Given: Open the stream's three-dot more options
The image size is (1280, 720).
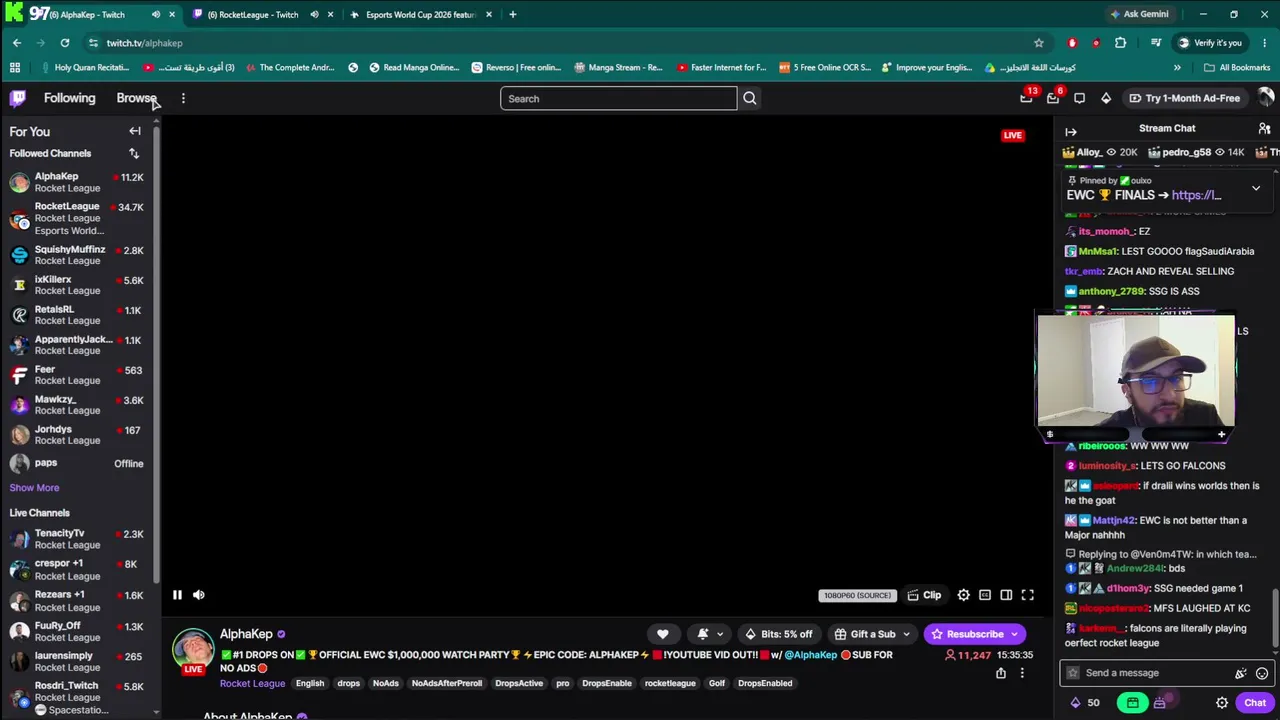Looking at the screenshot, I should tap(1022, 673).
